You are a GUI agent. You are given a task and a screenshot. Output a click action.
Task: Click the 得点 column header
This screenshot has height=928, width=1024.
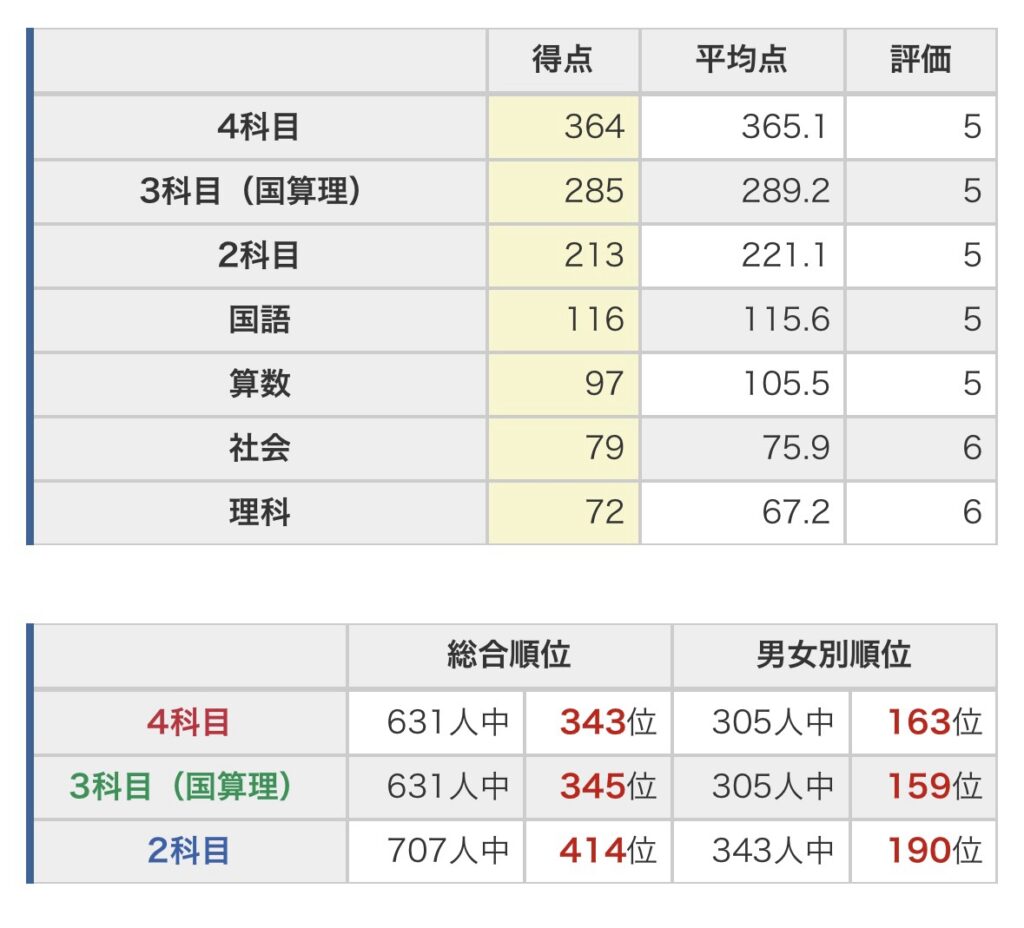click(562, 60)
